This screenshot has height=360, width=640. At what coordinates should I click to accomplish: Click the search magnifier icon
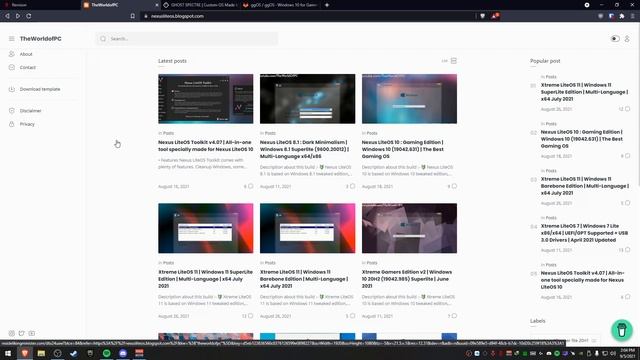tap(103, 39)
